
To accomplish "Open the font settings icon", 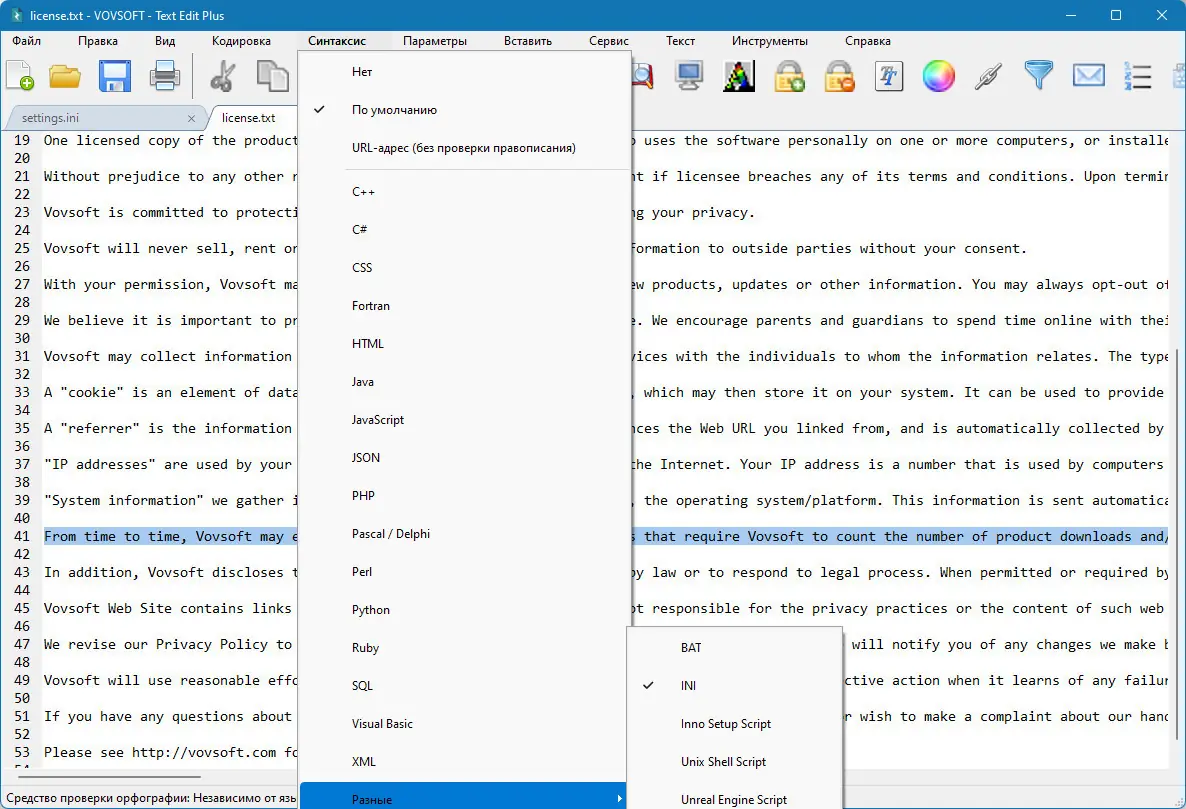I will (x=889, y=76).
